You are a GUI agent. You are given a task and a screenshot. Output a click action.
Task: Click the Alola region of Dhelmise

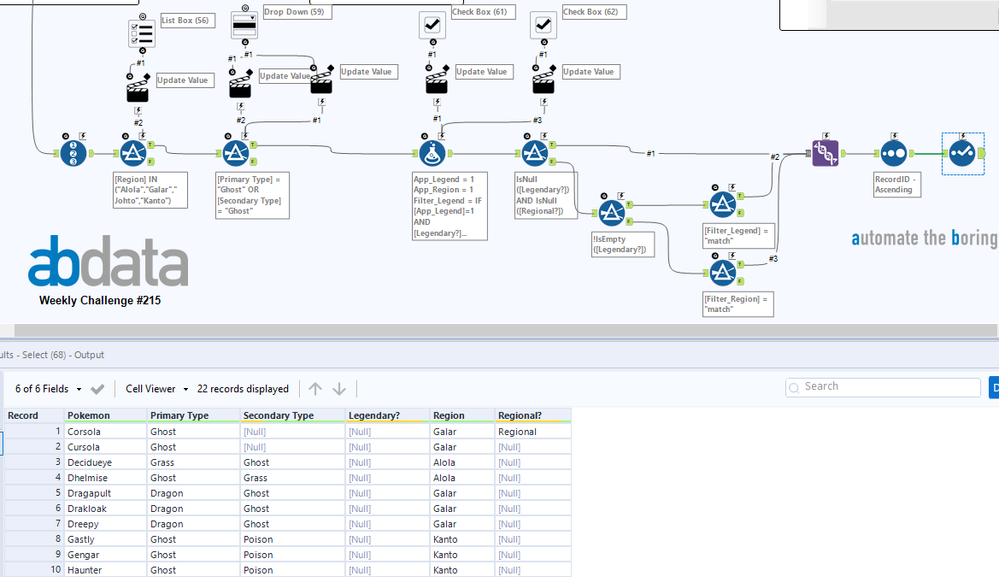tap(463, 477)
